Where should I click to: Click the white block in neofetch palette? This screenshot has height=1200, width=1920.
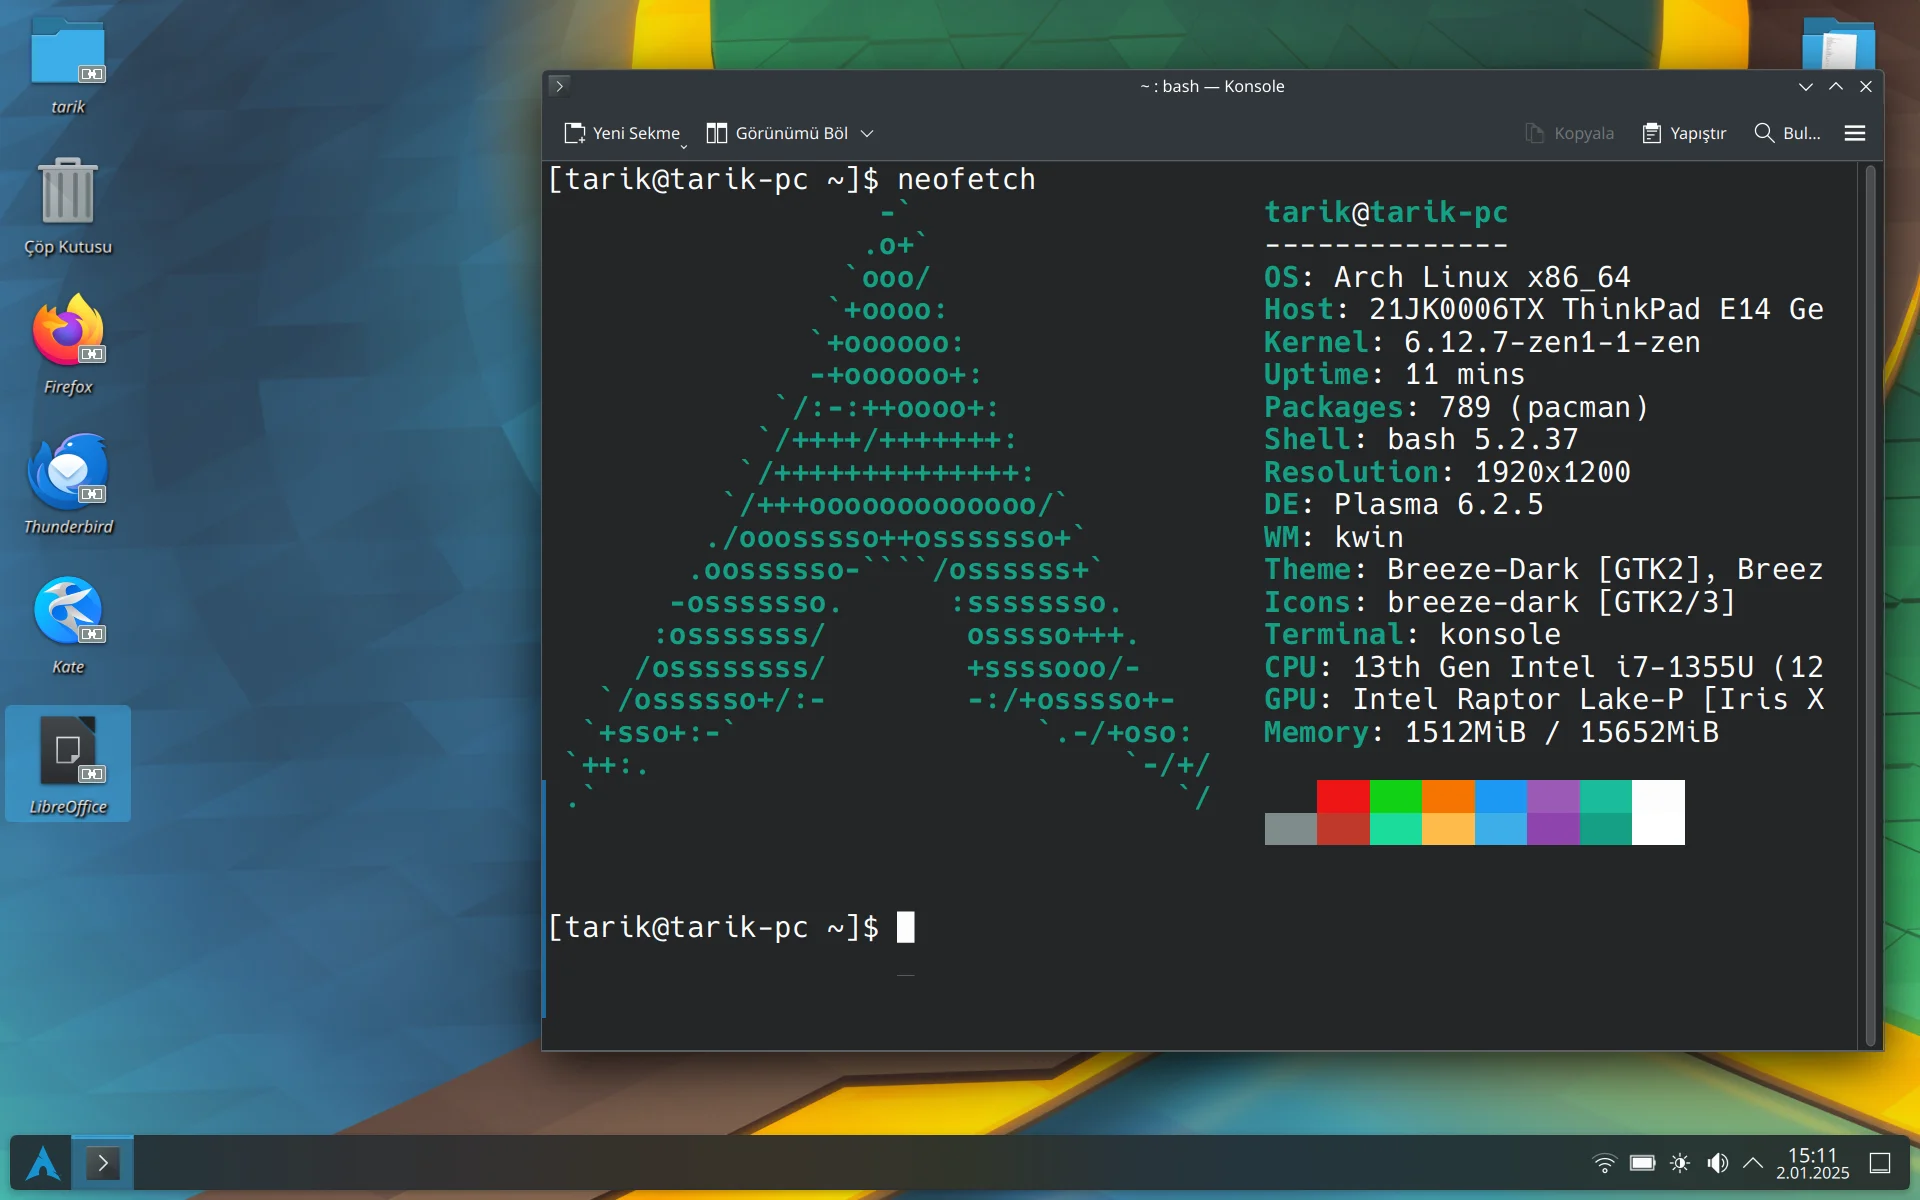1658,812
